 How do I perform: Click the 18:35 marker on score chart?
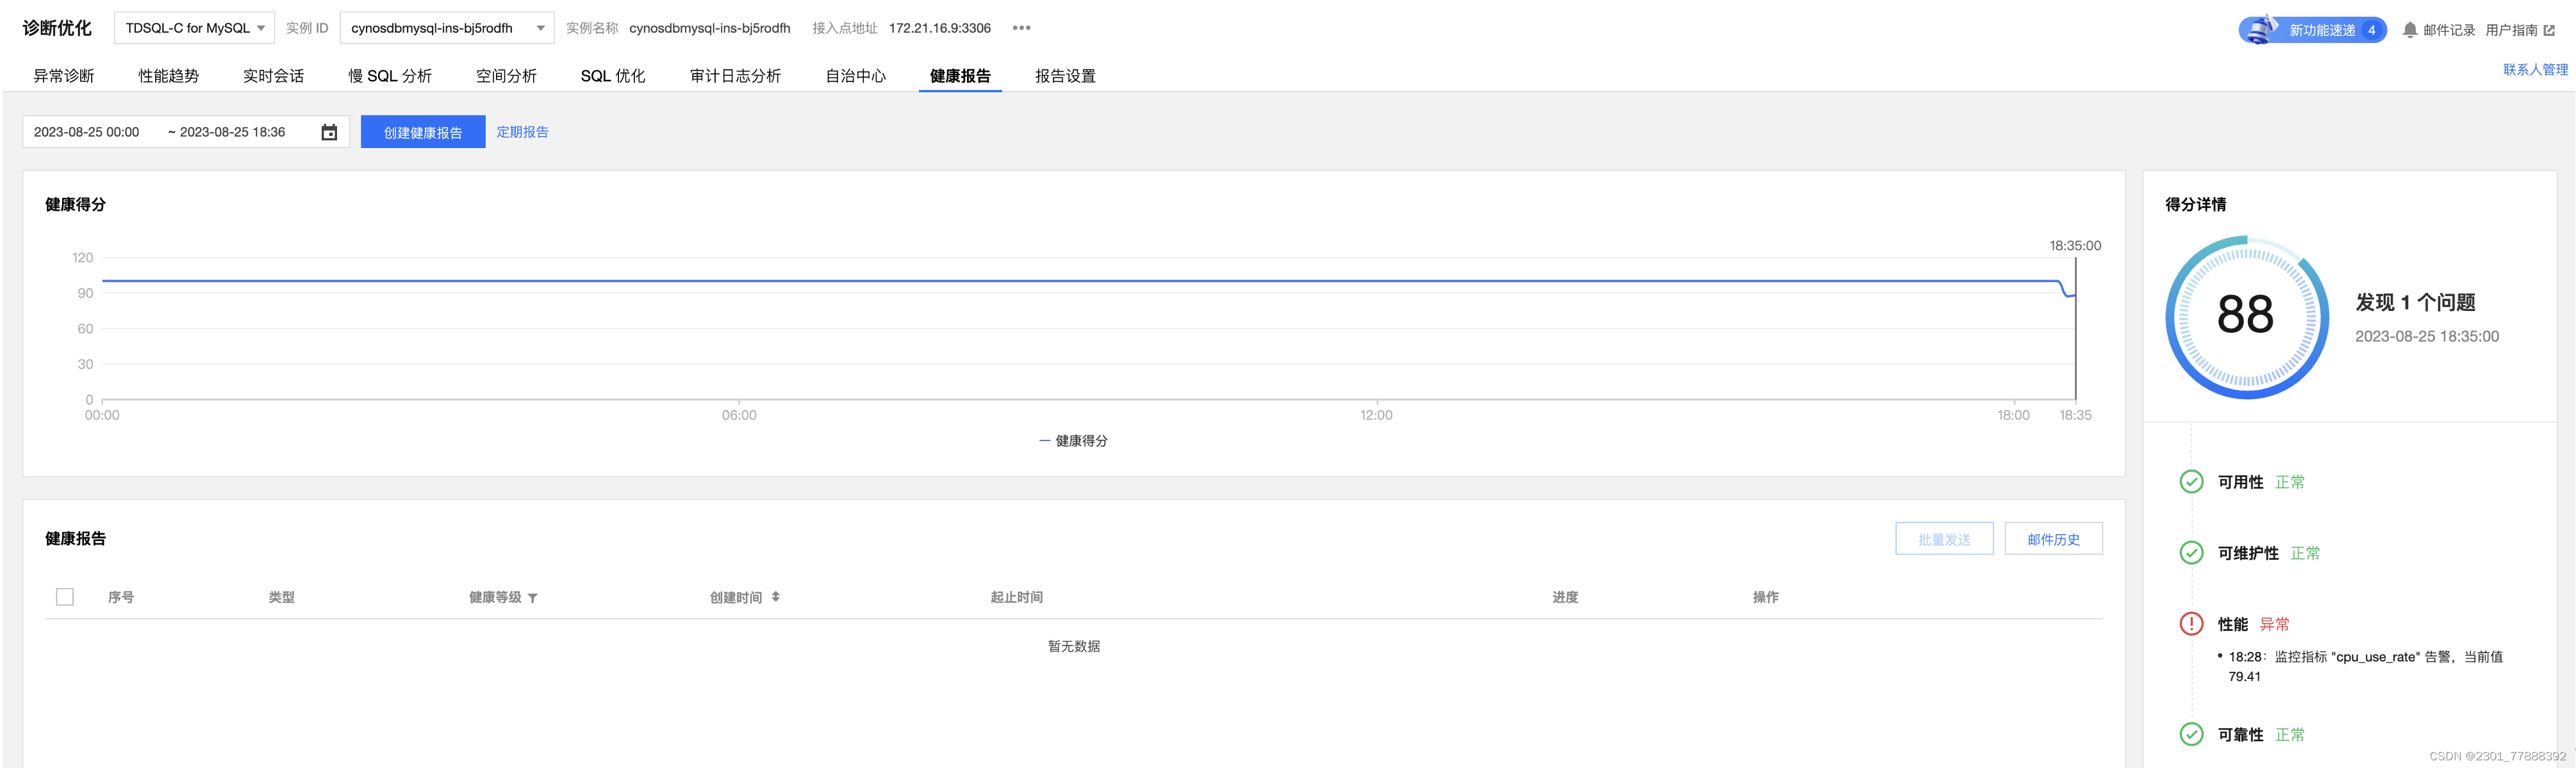[x=2075, y=415]
